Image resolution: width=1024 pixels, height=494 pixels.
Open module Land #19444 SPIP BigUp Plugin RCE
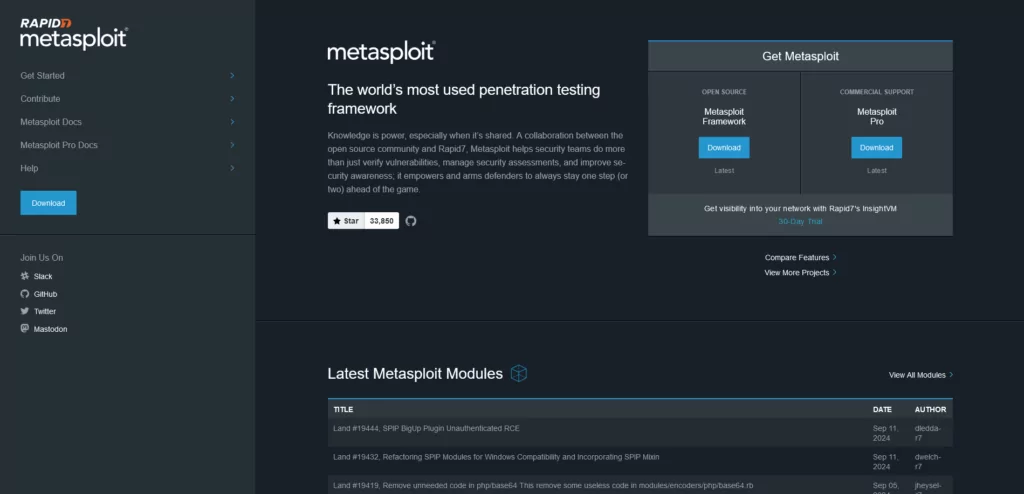tap(426, 429)
